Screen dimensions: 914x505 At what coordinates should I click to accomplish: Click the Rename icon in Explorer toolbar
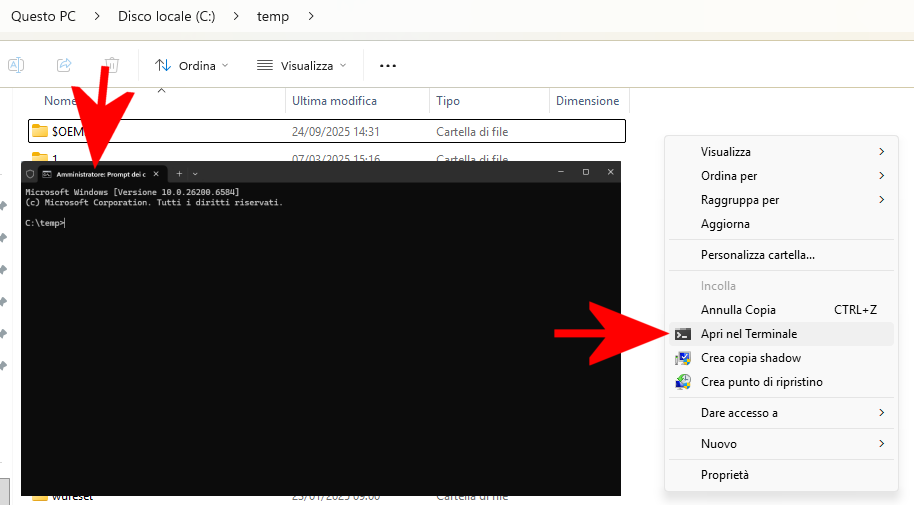[x=16, y=65]
